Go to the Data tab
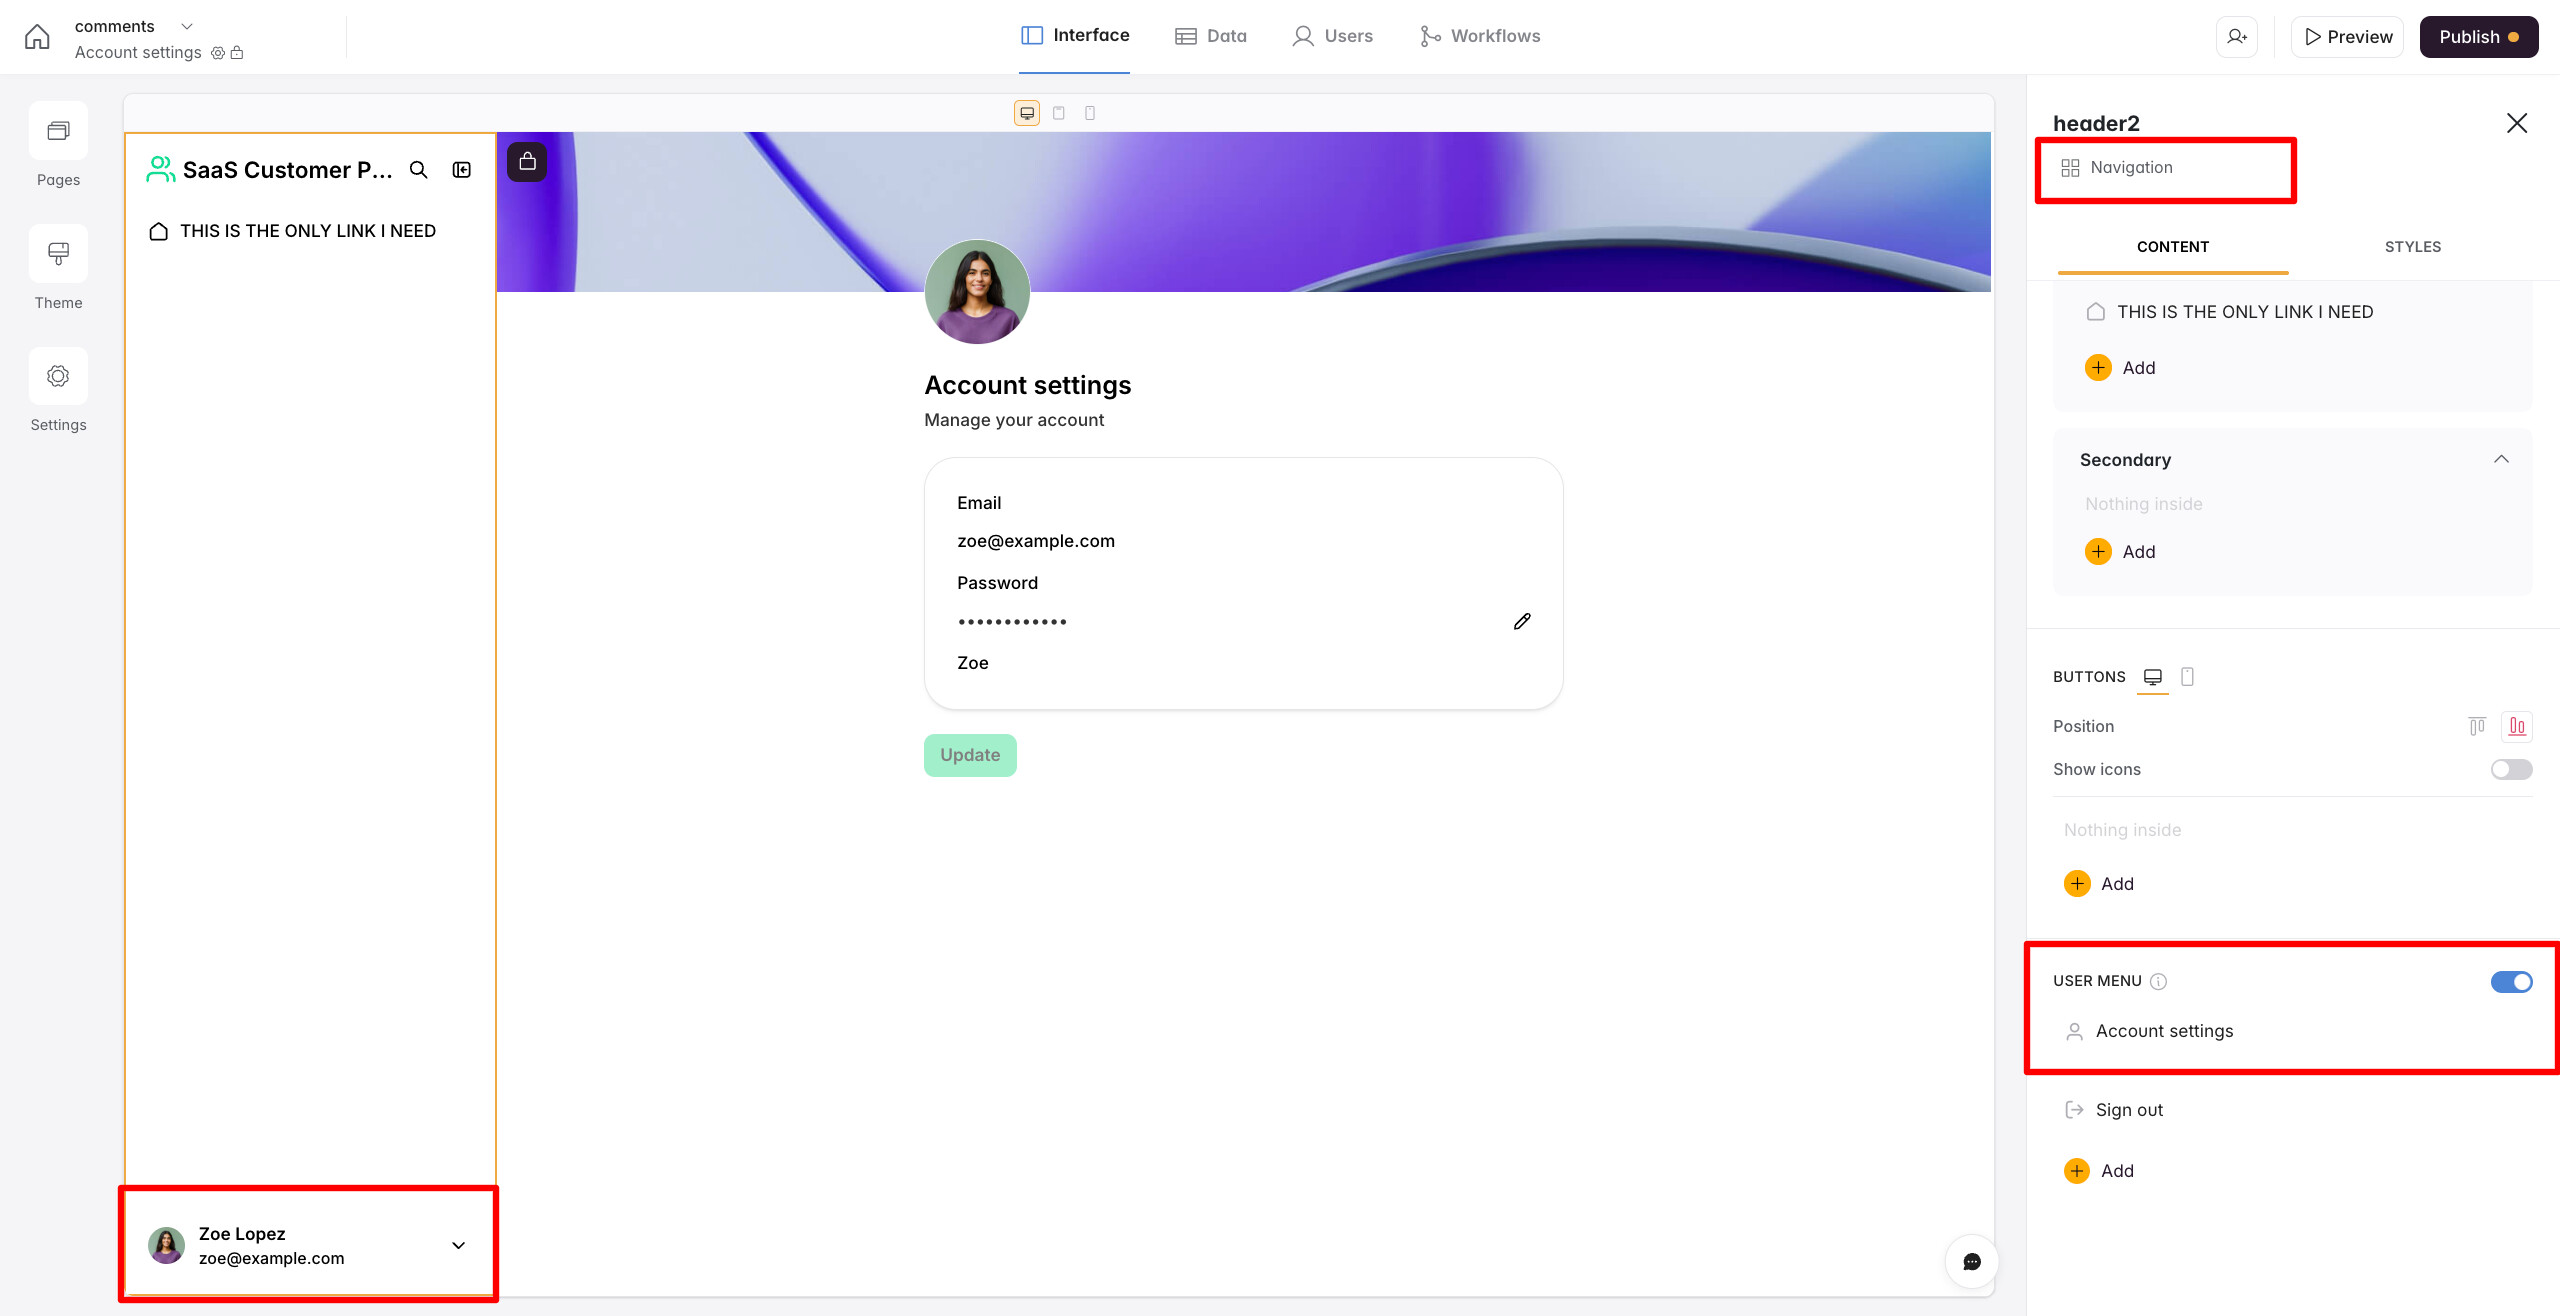The height and width of the screenshot is (1316, 2560). (x=1211, y=36)
